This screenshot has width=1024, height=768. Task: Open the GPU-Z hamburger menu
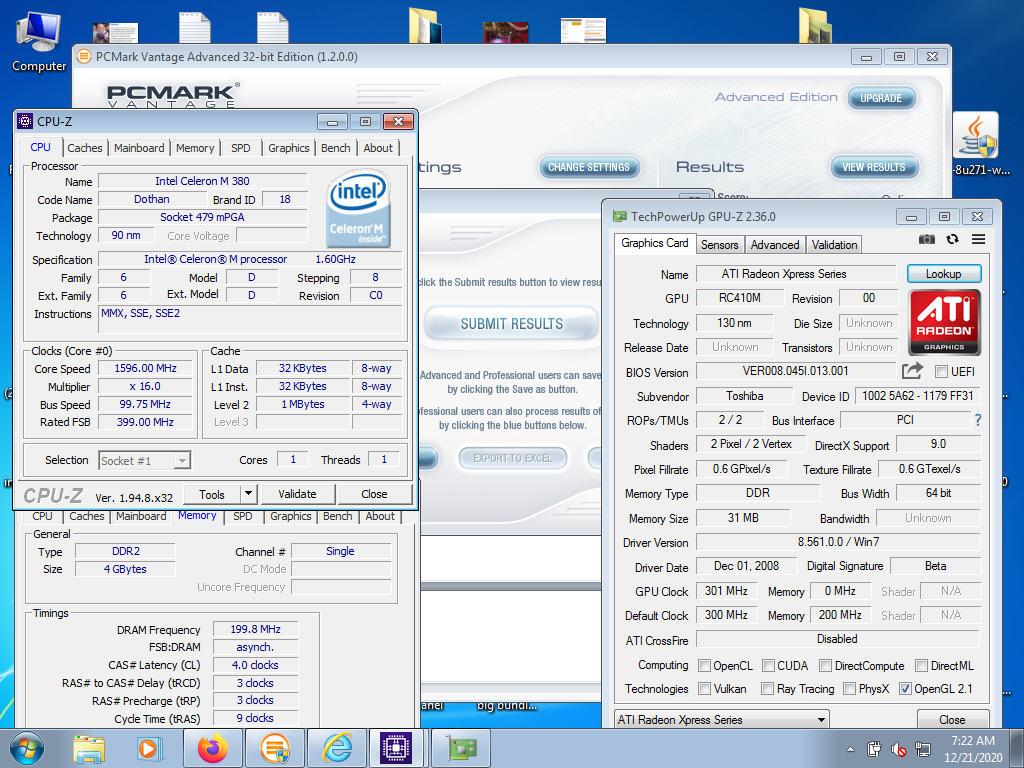click(978, 239)
